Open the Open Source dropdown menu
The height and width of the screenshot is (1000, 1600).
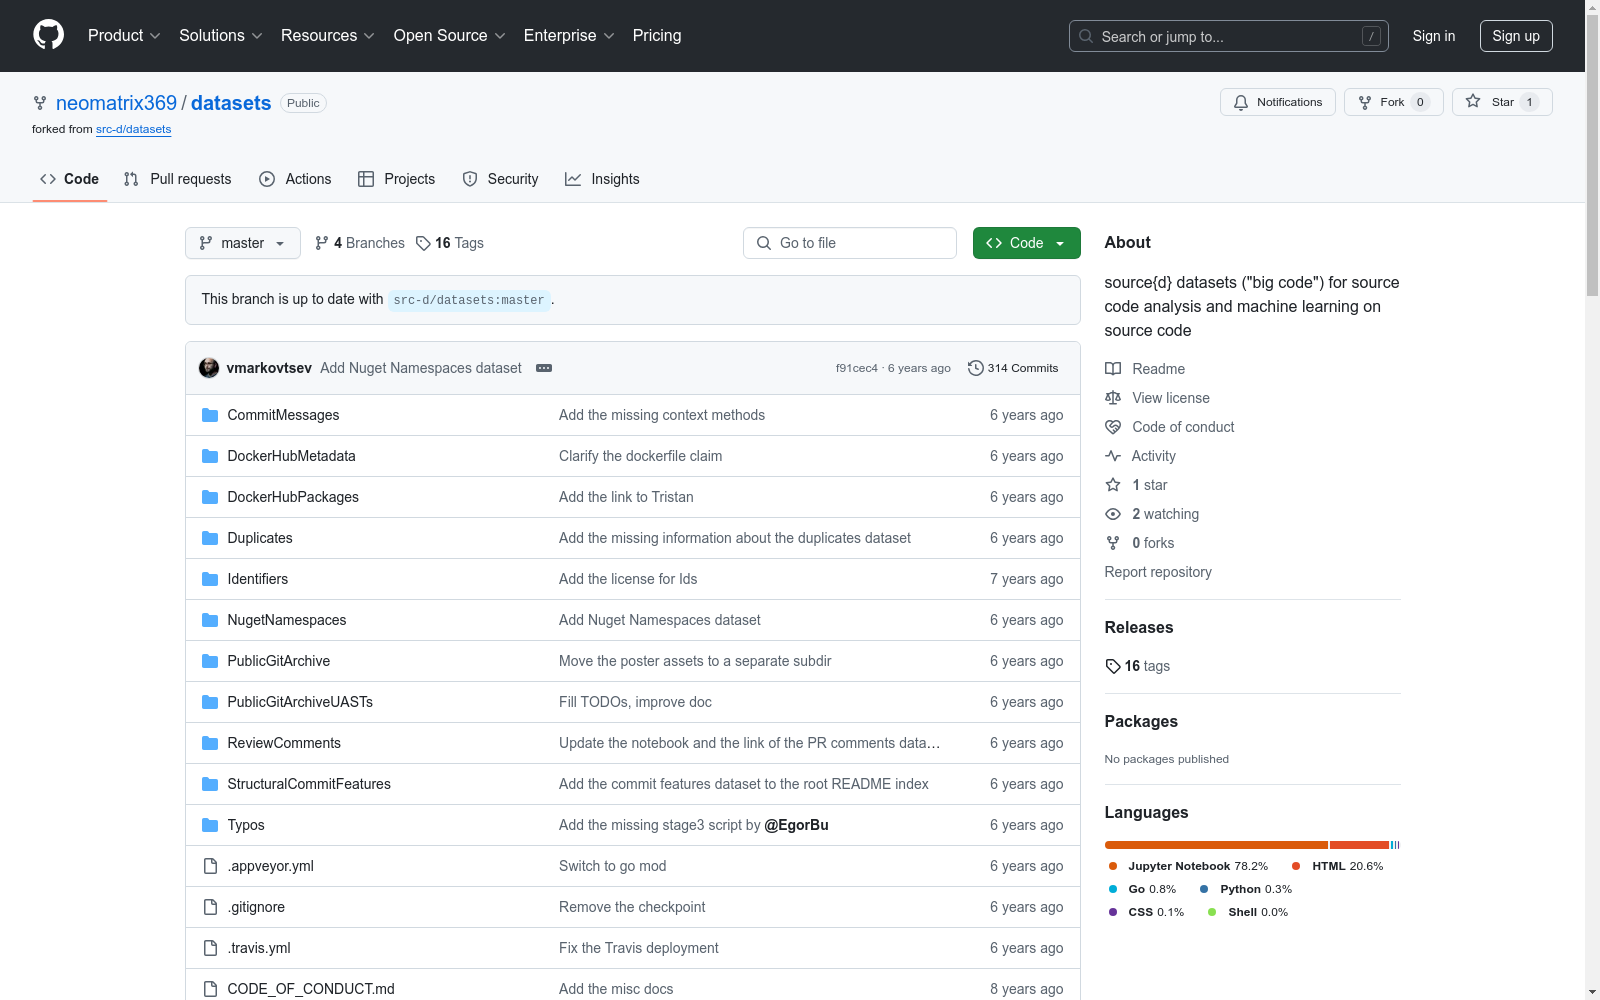450,36
